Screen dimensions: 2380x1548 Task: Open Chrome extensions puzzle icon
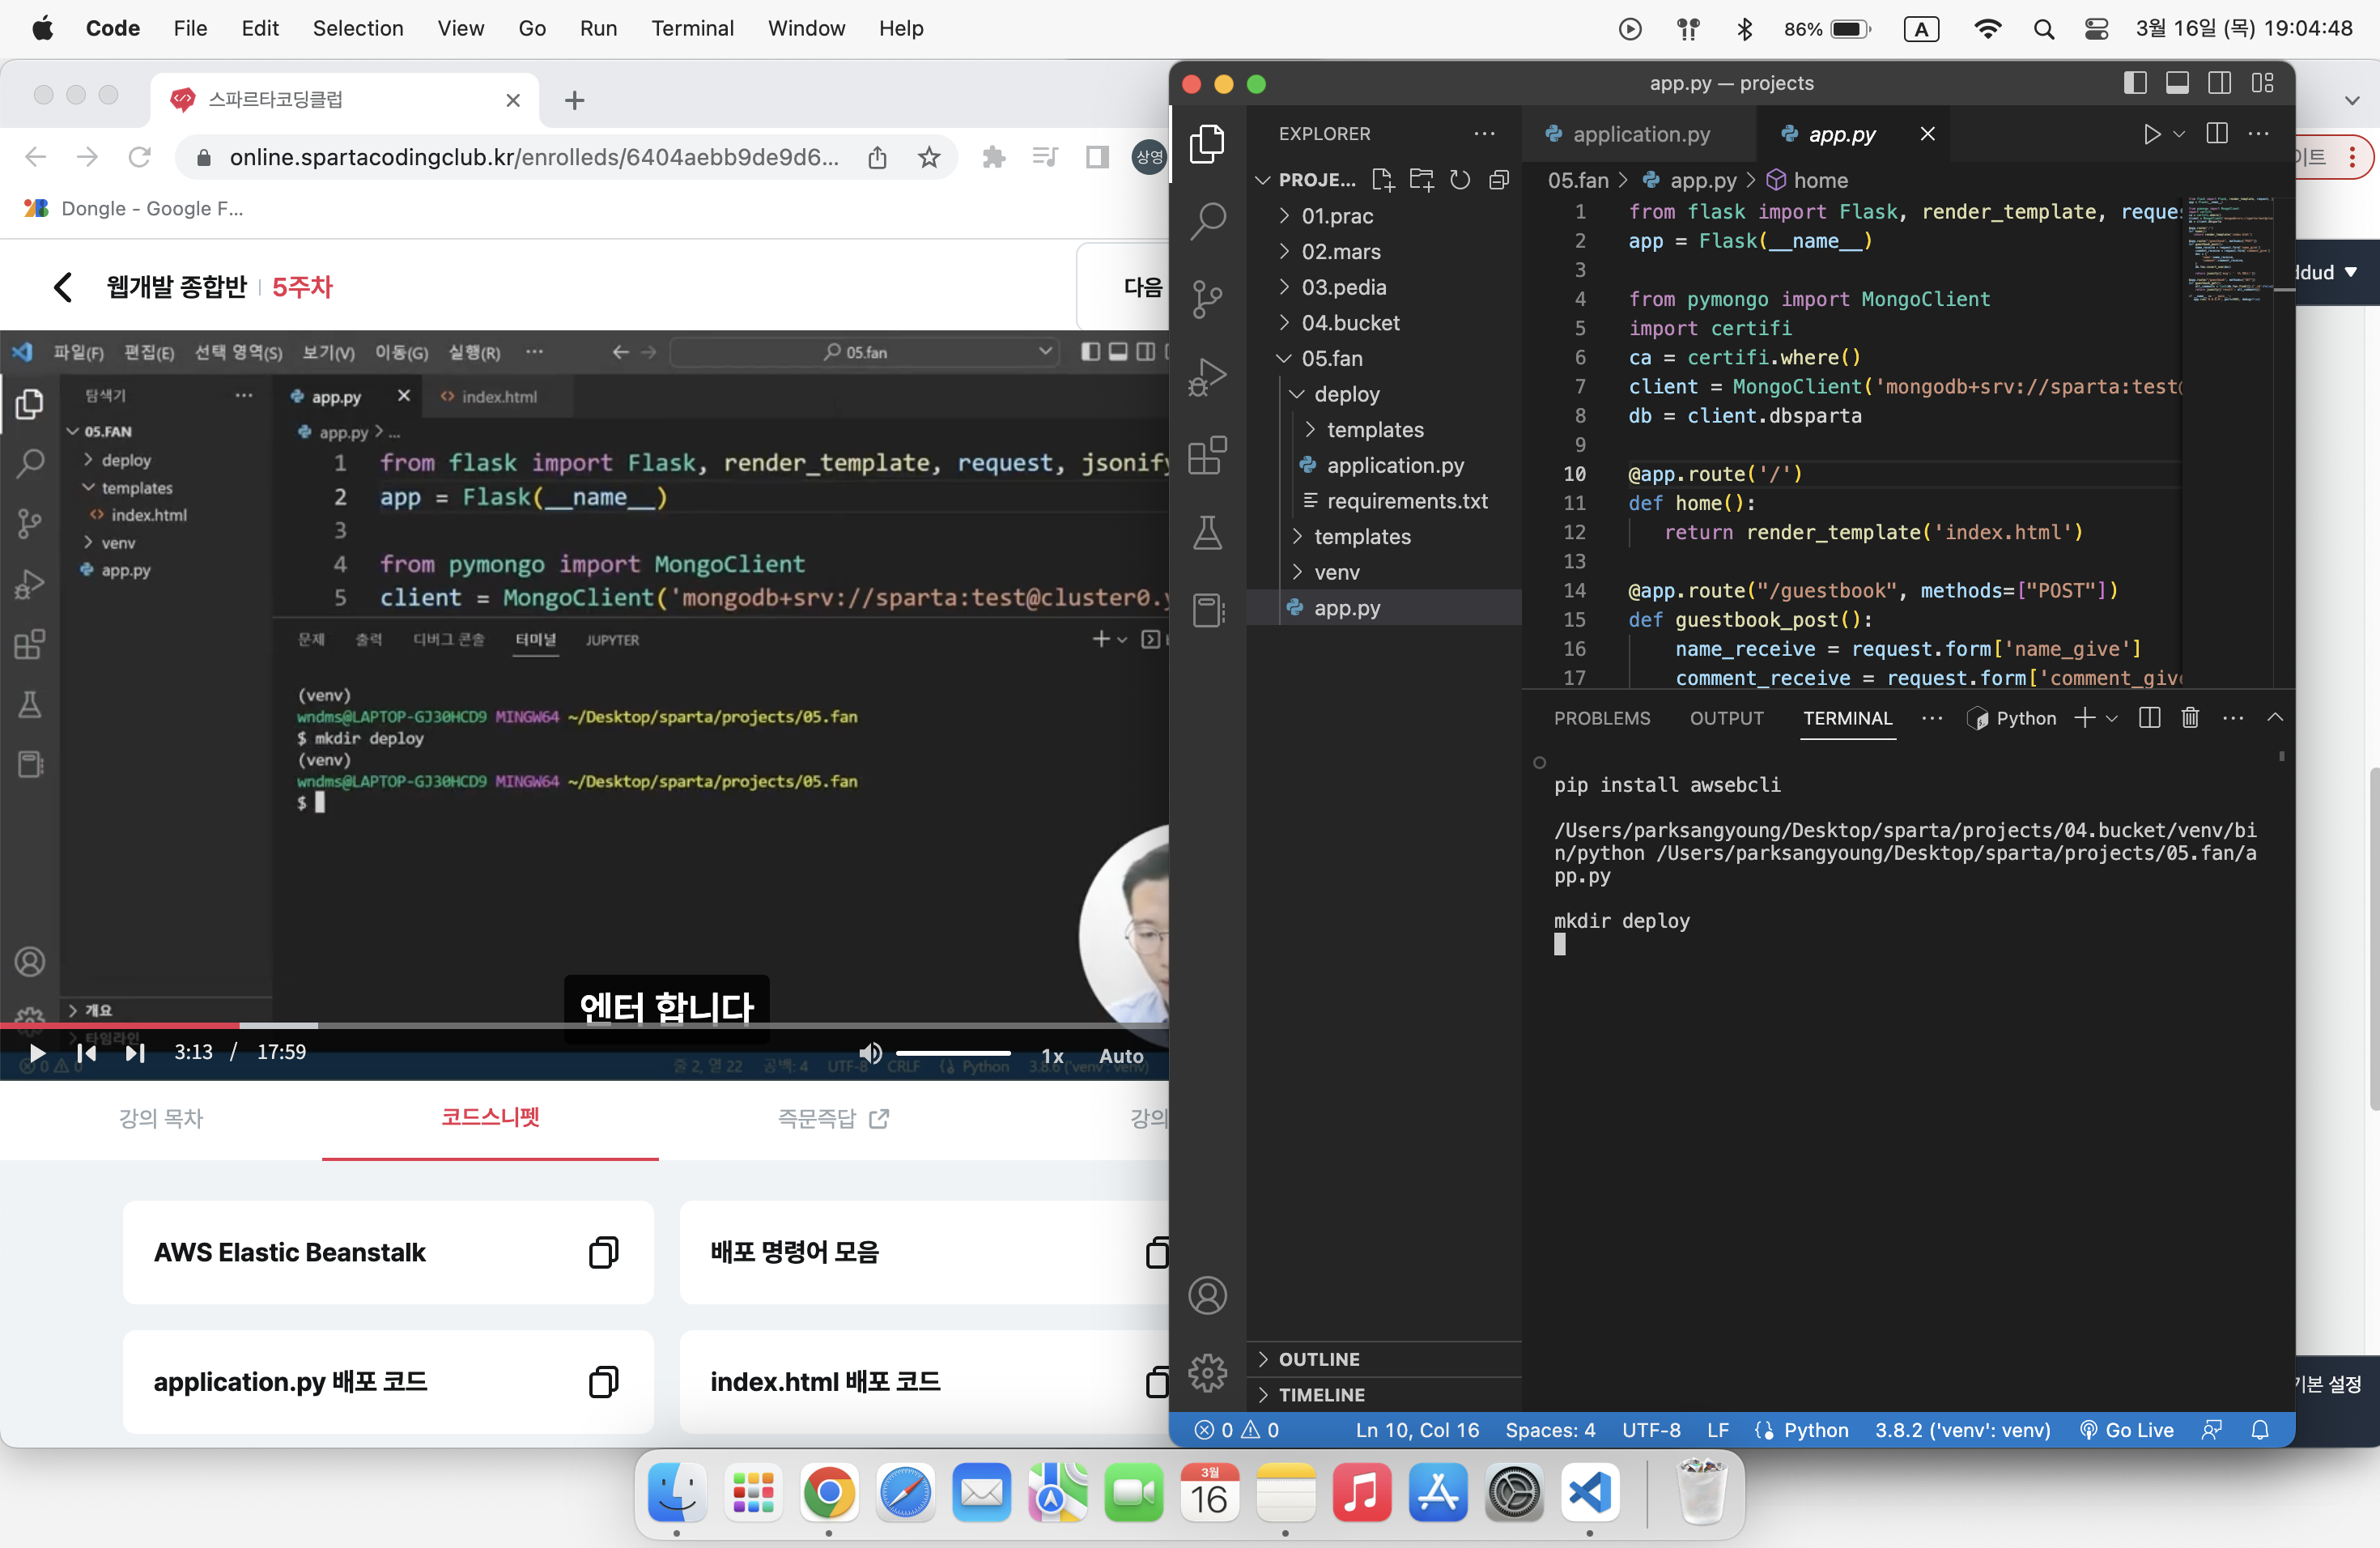tap(993, 157)
